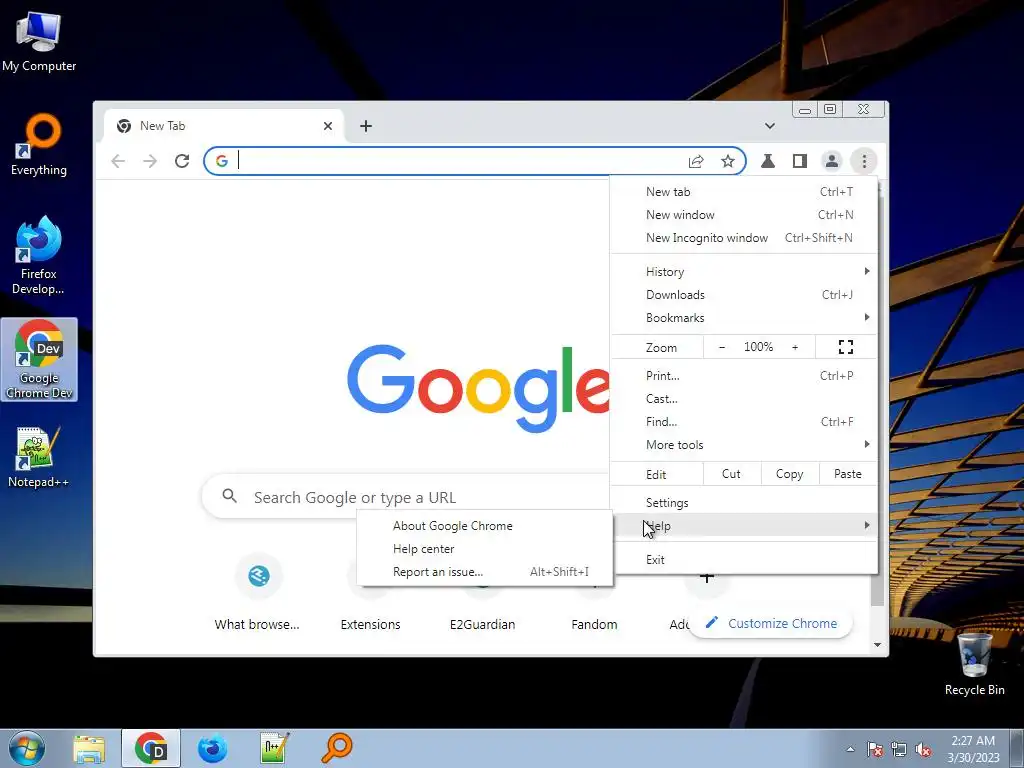Viewport: 1024px width, 768px height.
Task: Click Action Center flag tray icon
Action: [875, 749]
